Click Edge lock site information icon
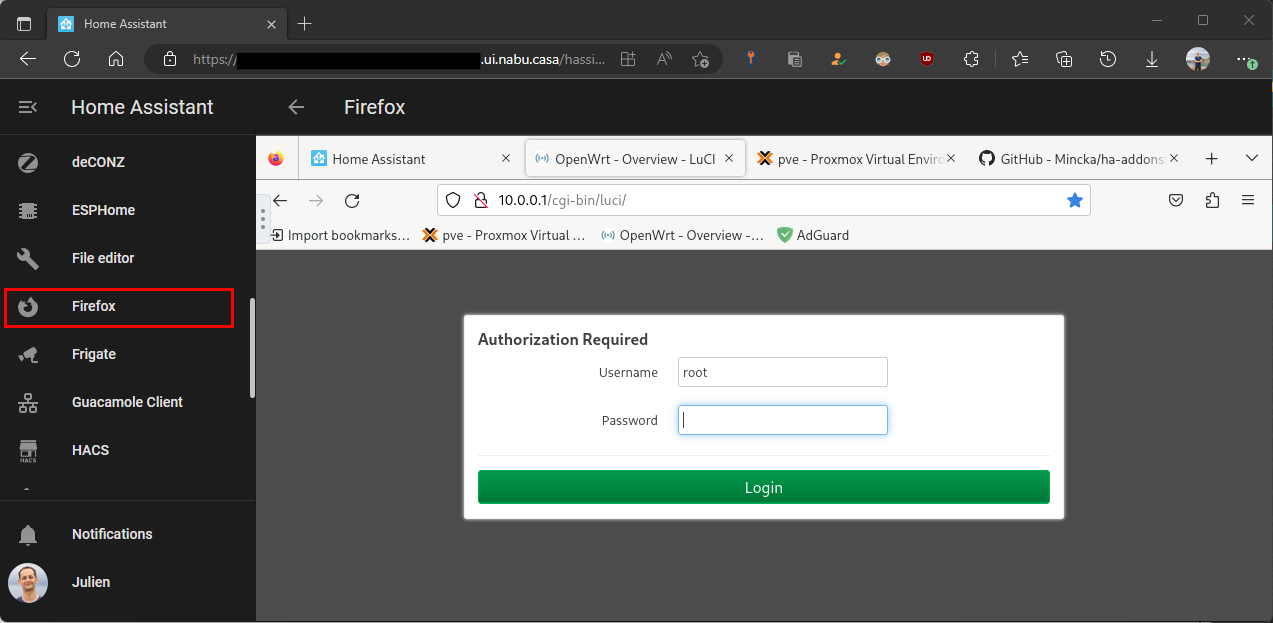 point(169,59)
